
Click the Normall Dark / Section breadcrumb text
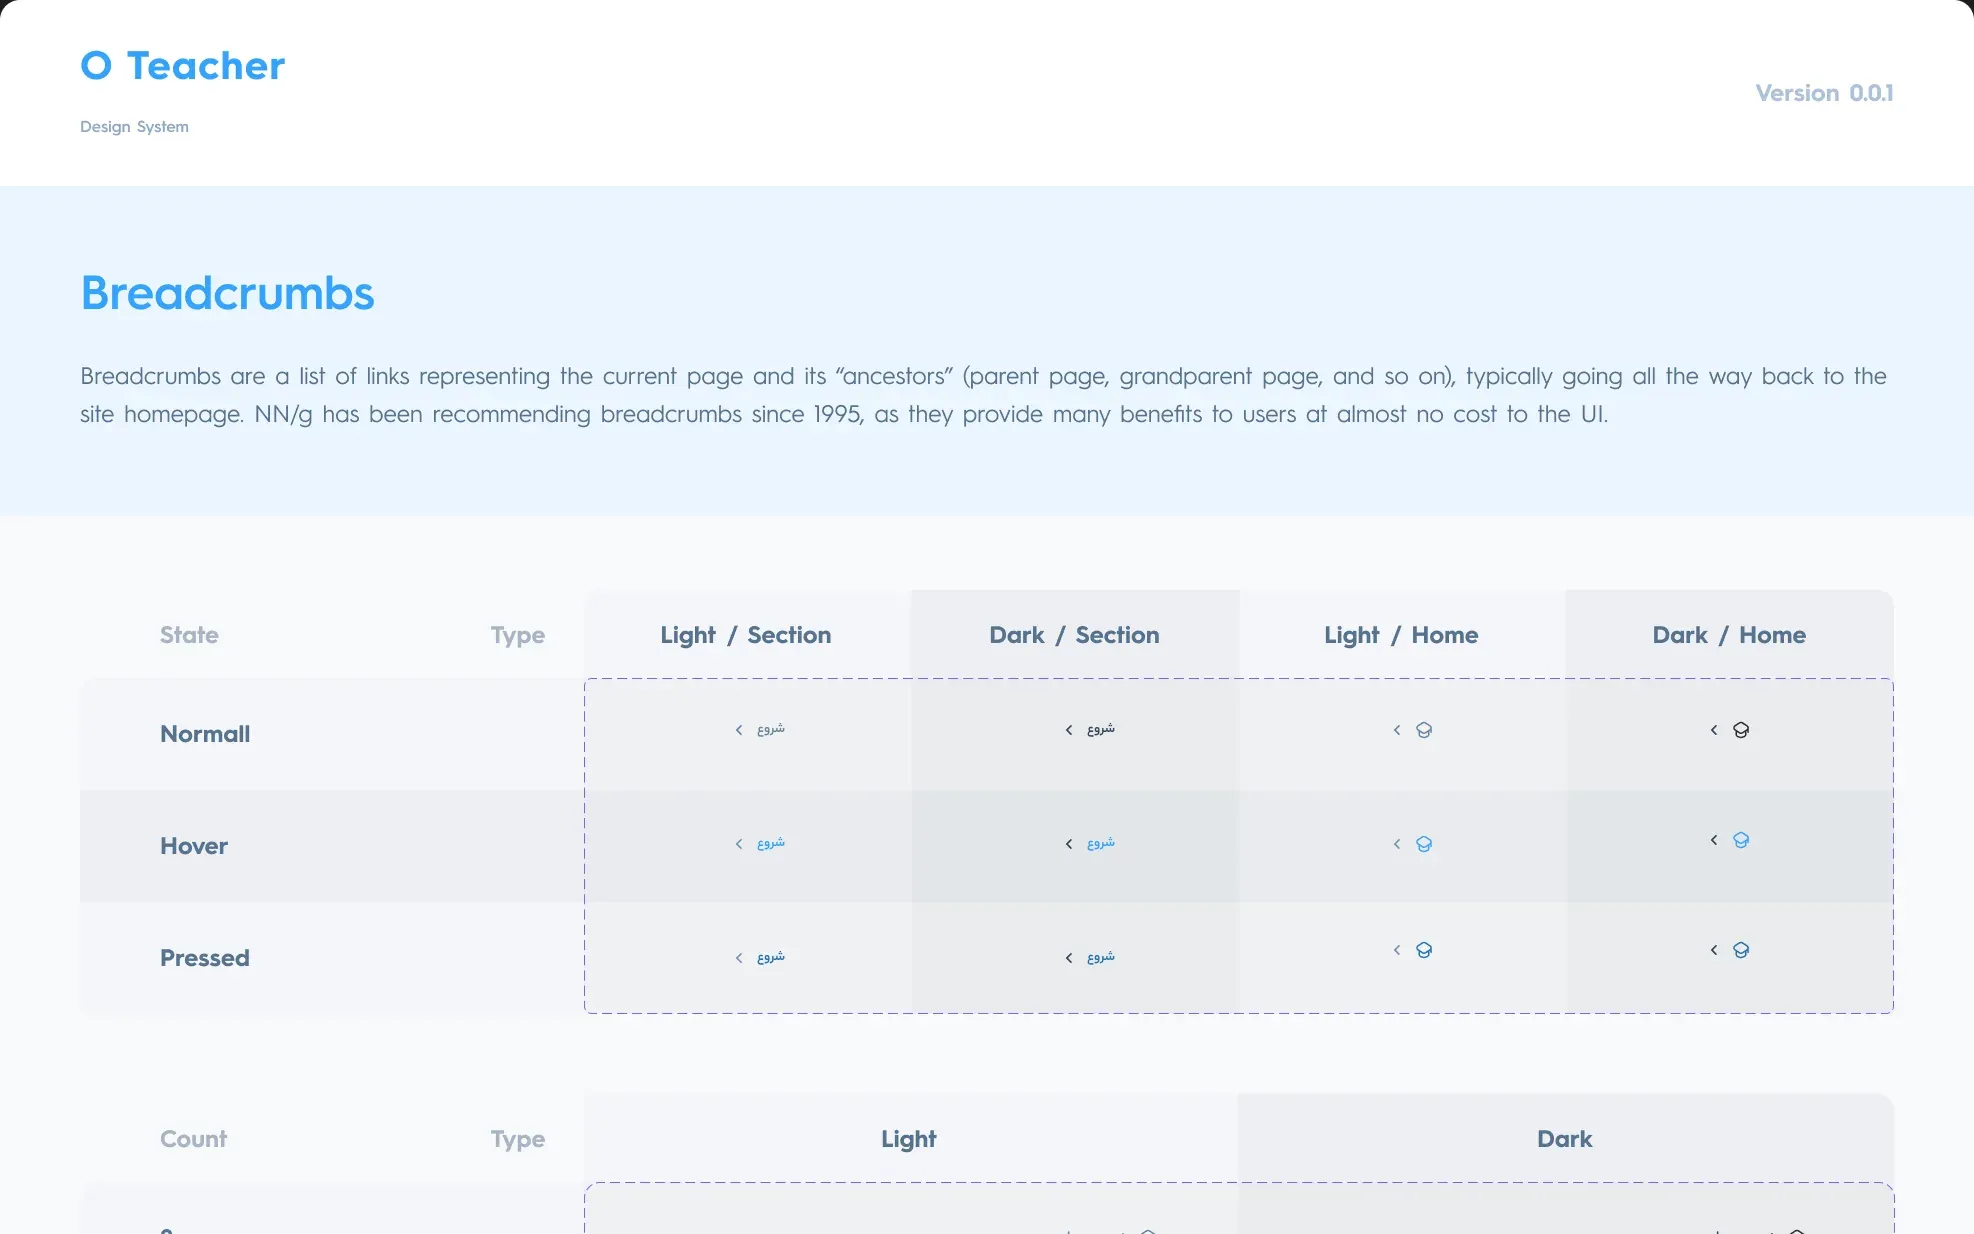[x=1101, y=729]
